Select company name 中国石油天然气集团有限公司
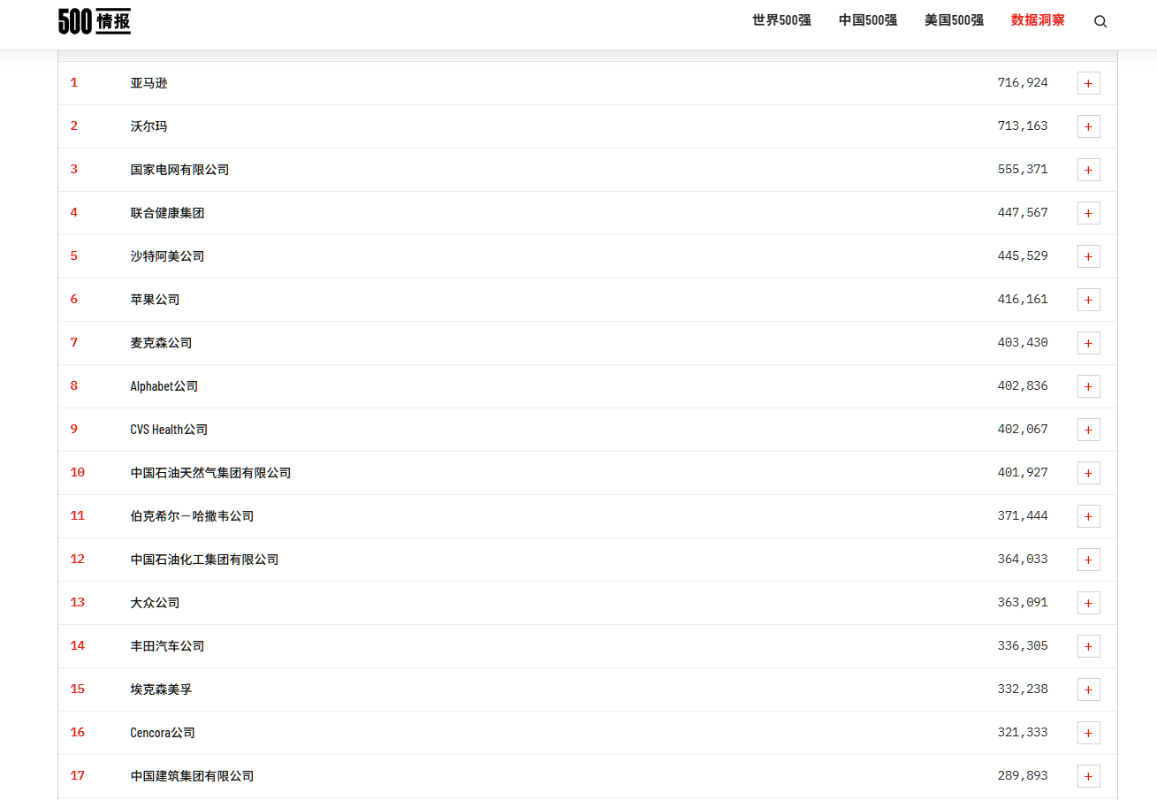The width and height of the screenshot is (1157, 800). (210, 473)
